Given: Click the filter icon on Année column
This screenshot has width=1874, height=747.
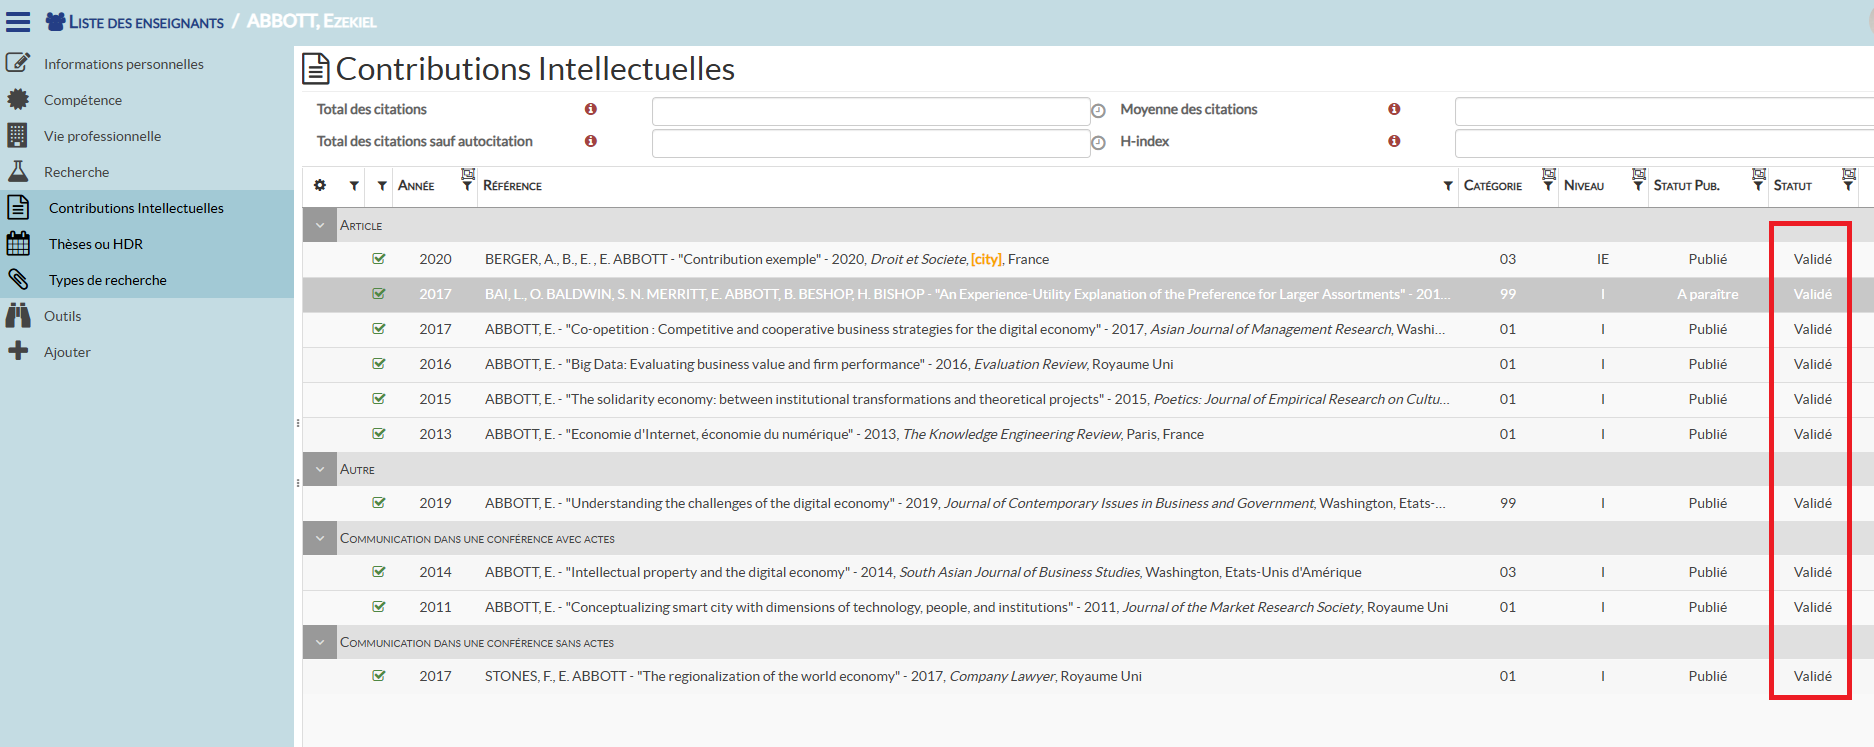Looking at the screenshot, I should click(x=467, y=180).
